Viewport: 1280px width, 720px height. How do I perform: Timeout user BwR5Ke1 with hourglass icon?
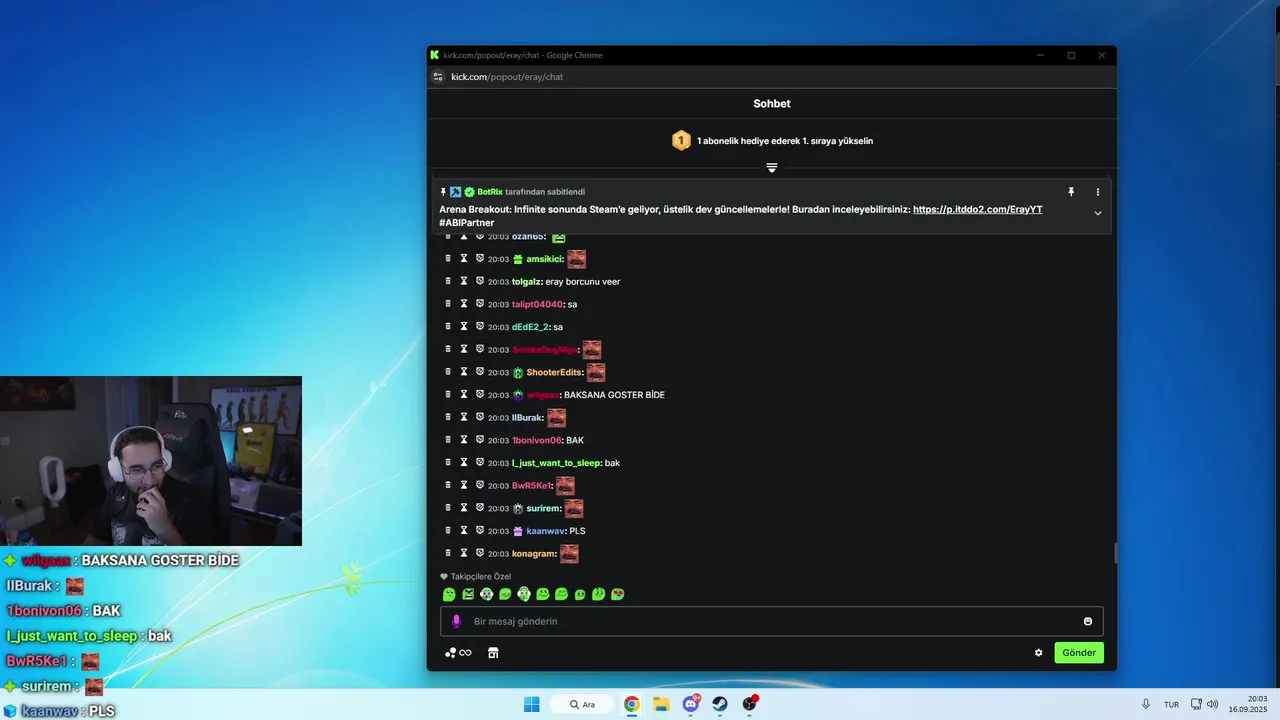tap(464, 485)
